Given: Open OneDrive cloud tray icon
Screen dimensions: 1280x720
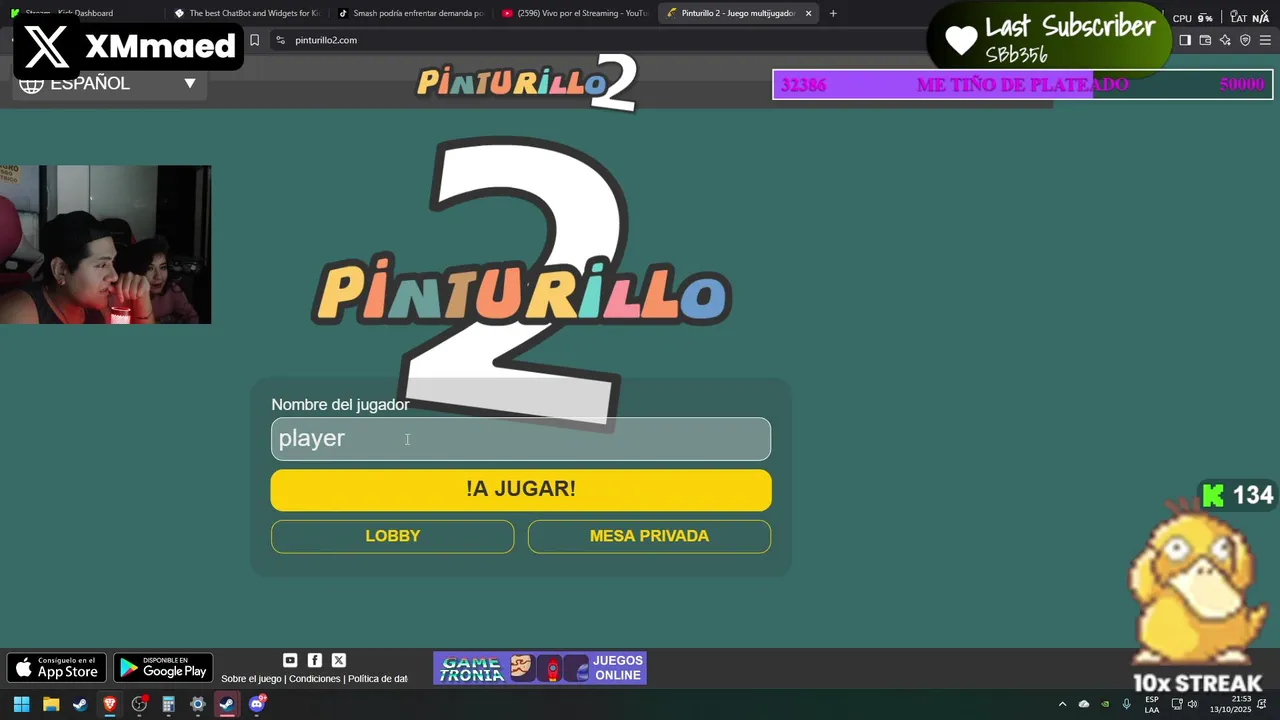Looking at the screenshot, I should click(x=1084, y=704).
